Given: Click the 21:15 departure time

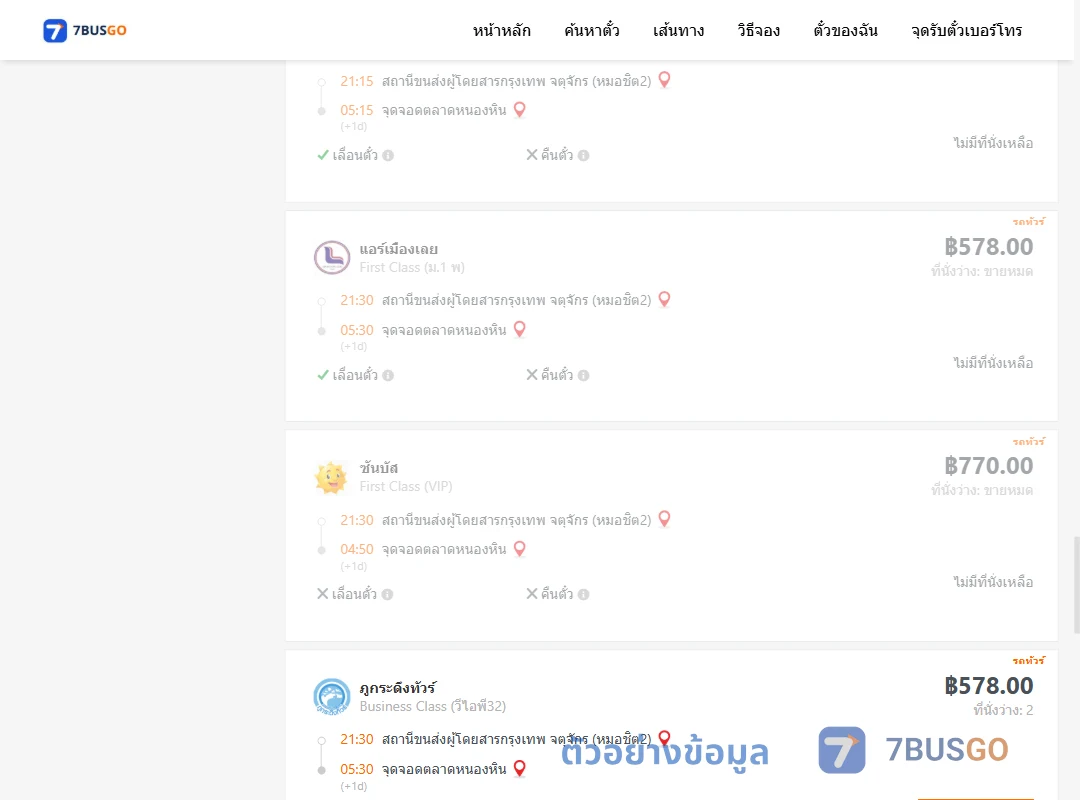Looking at the screenshot, I should [x=357, y=81].
